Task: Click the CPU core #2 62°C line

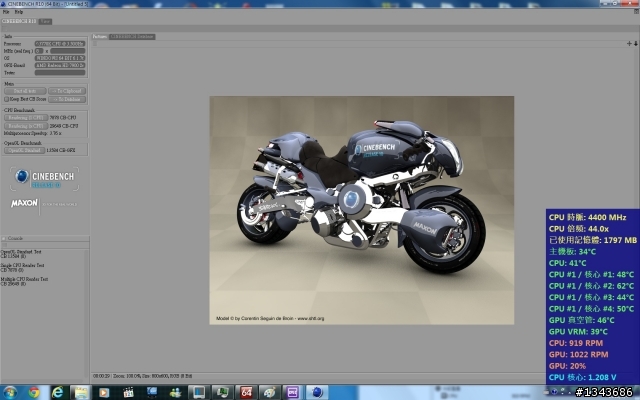Action: [591, 286]
